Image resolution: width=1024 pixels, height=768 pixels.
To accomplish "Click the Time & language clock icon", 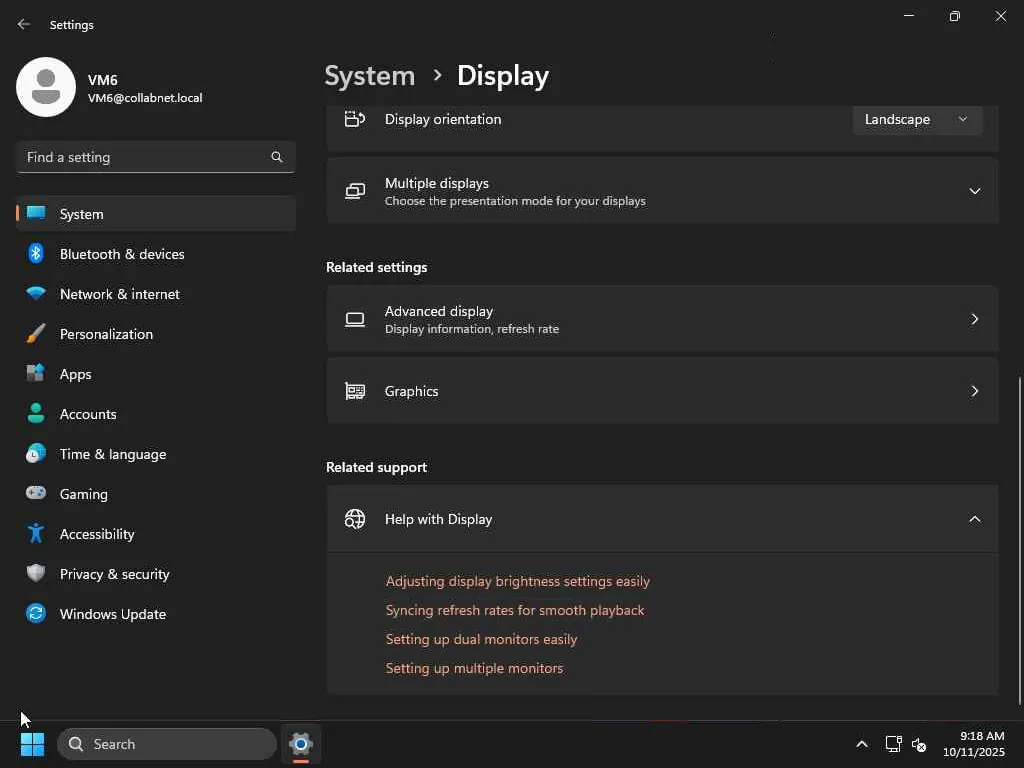I will (x=36, y=454).
